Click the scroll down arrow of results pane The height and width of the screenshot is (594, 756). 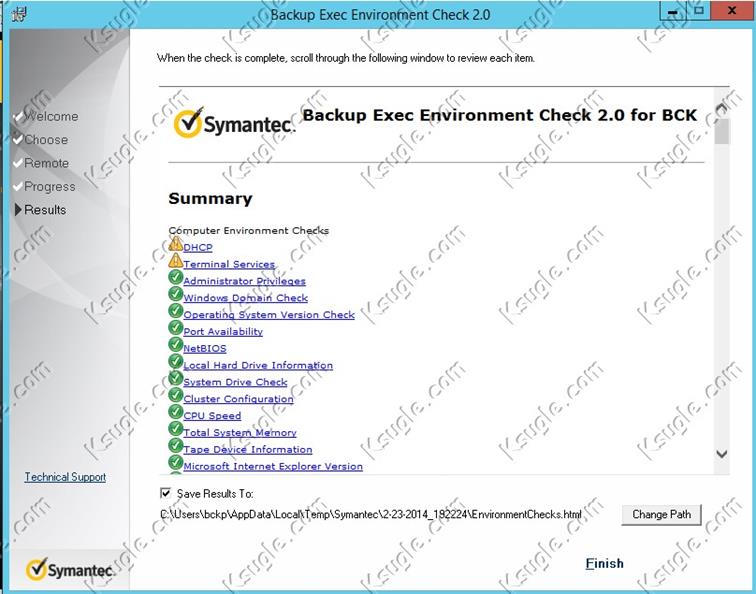point(722,454)
